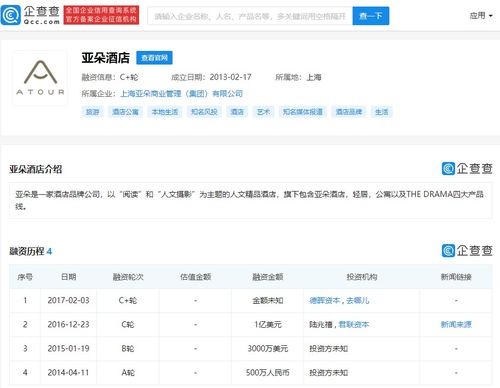500x388 pixels.
Task: Click the investor name 陆兆禧
Action: click(321, 325)
